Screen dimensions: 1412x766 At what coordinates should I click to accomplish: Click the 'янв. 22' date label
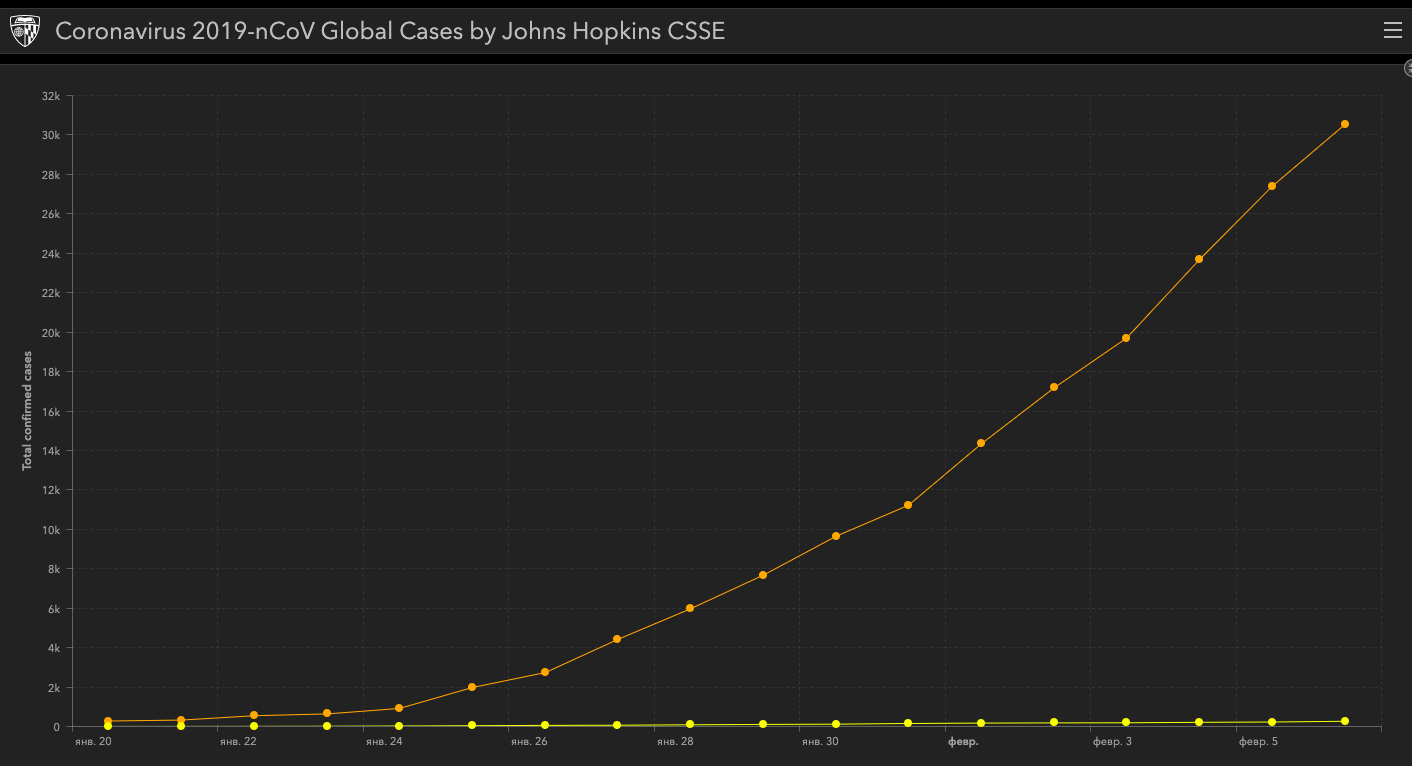click(238, 742)
